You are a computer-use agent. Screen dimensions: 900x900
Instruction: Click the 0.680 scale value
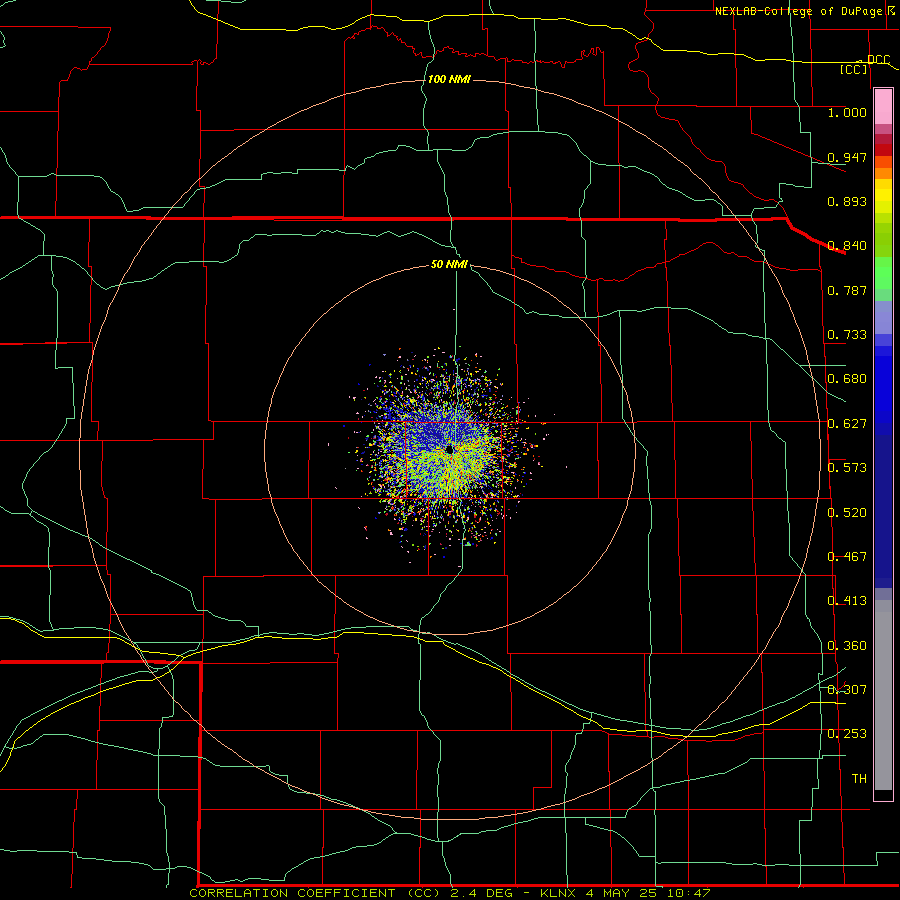[847, 379]
